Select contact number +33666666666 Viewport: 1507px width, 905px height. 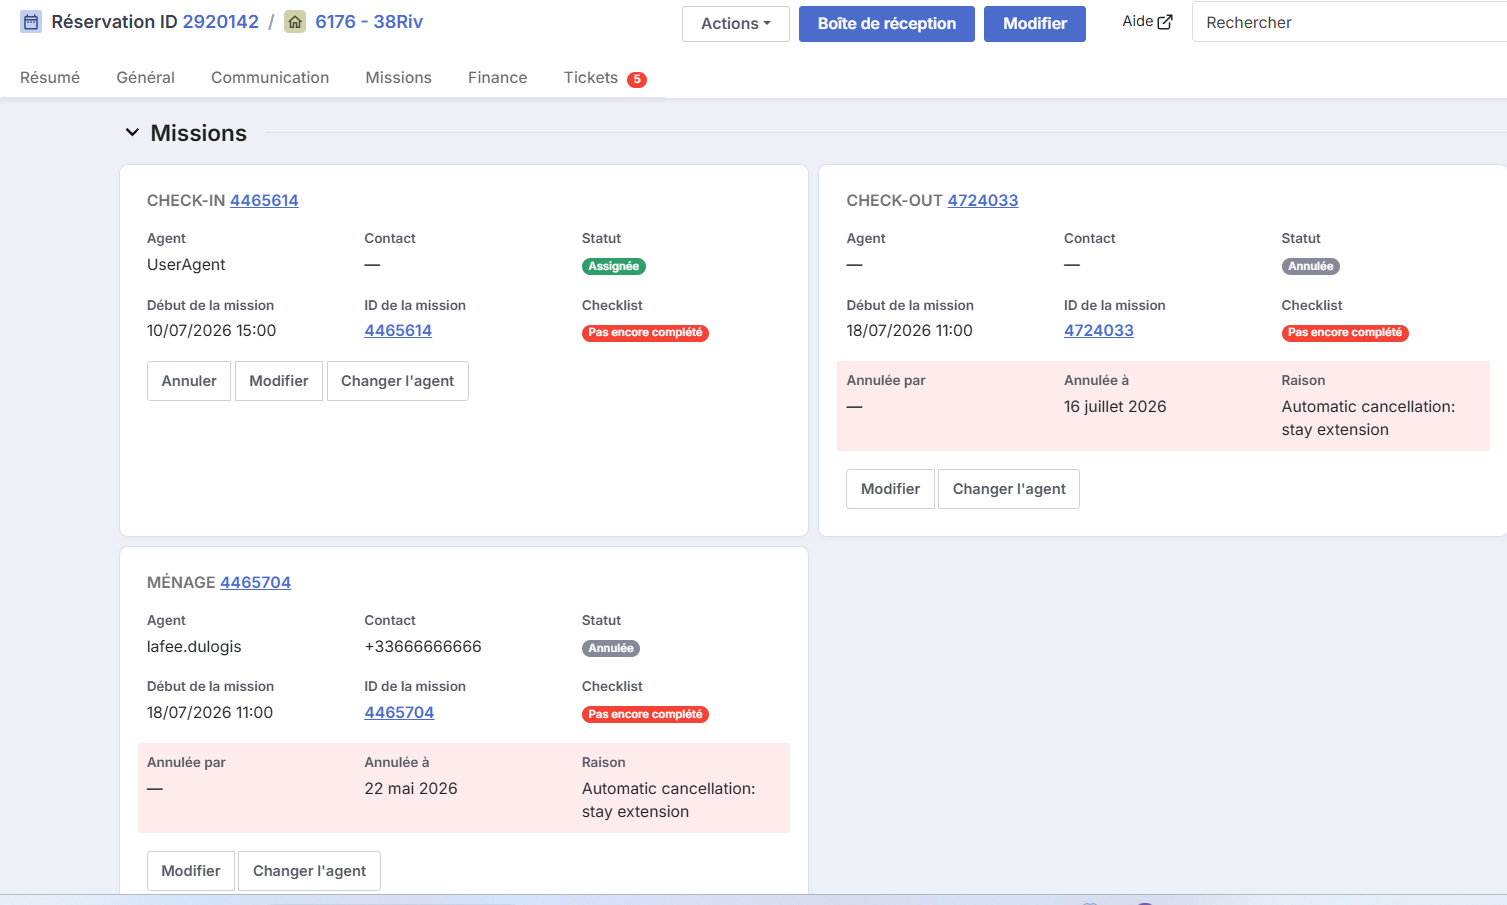click(x=423, y=647)
